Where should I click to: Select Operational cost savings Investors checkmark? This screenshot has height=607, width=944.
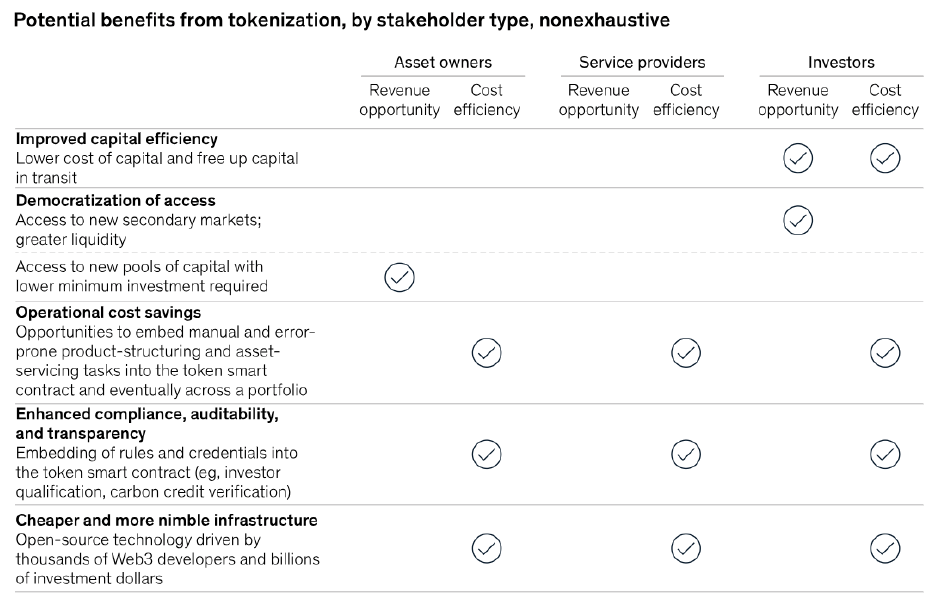885,352
